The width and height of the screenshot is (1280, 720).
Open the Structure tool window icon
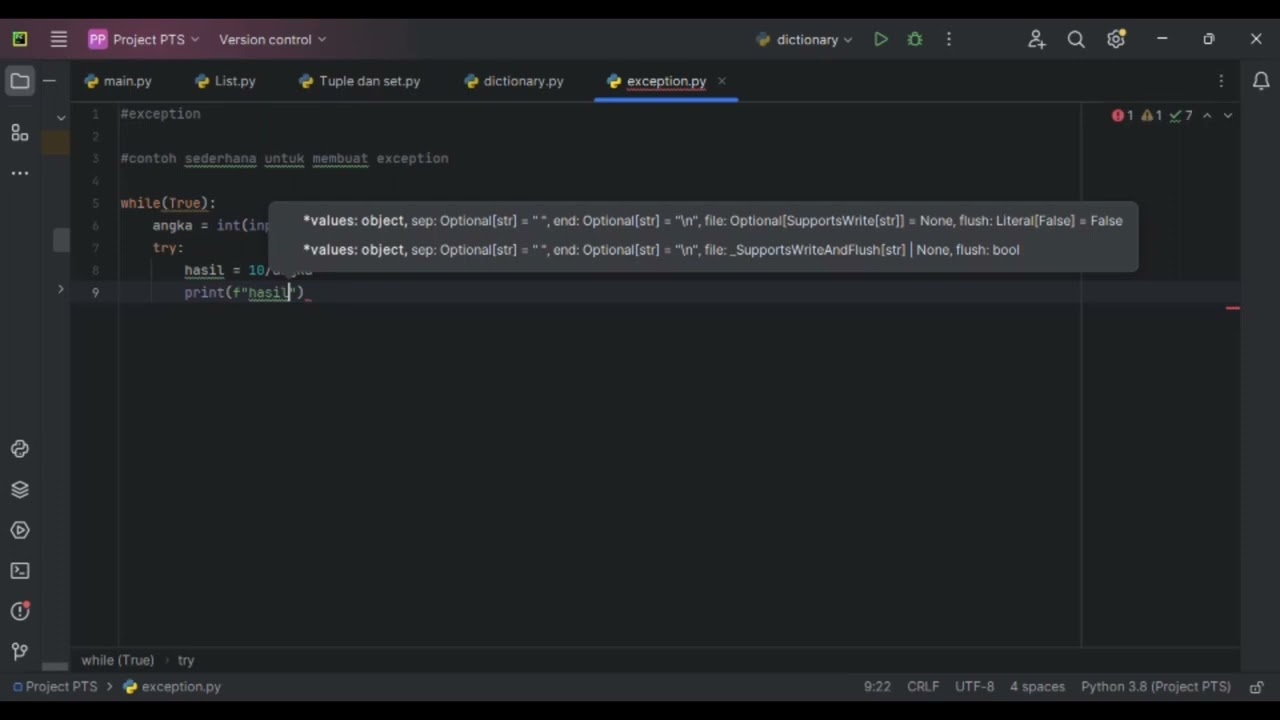click(x=20, y=132)
